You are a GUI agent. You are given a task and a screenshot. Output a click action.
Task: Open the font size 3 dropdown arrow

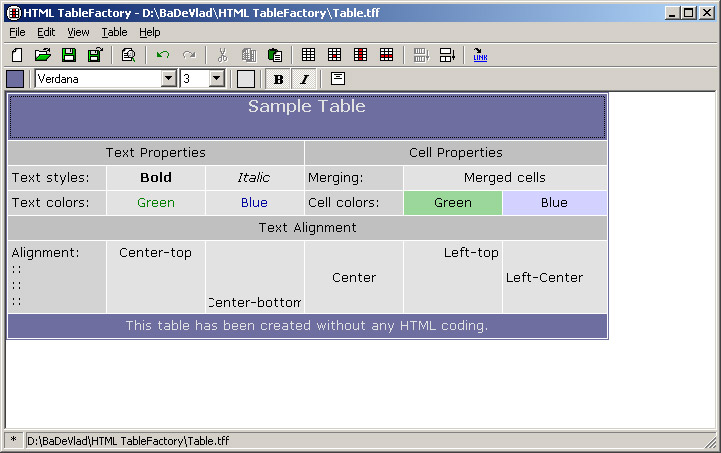[216, 79]
